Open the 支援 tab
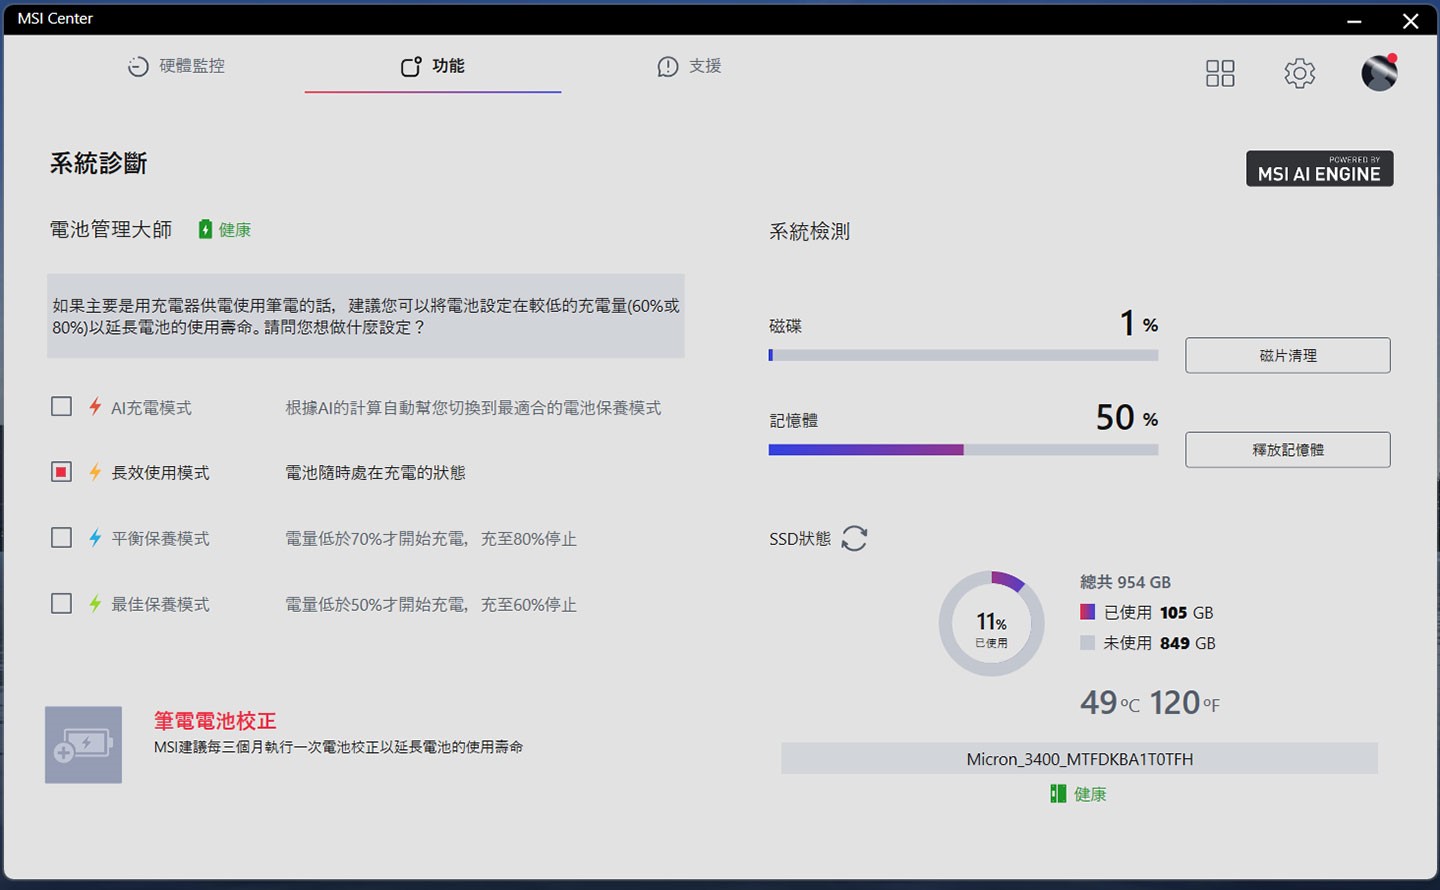Viewport: 1440px width, 890px height. [690, 66]
